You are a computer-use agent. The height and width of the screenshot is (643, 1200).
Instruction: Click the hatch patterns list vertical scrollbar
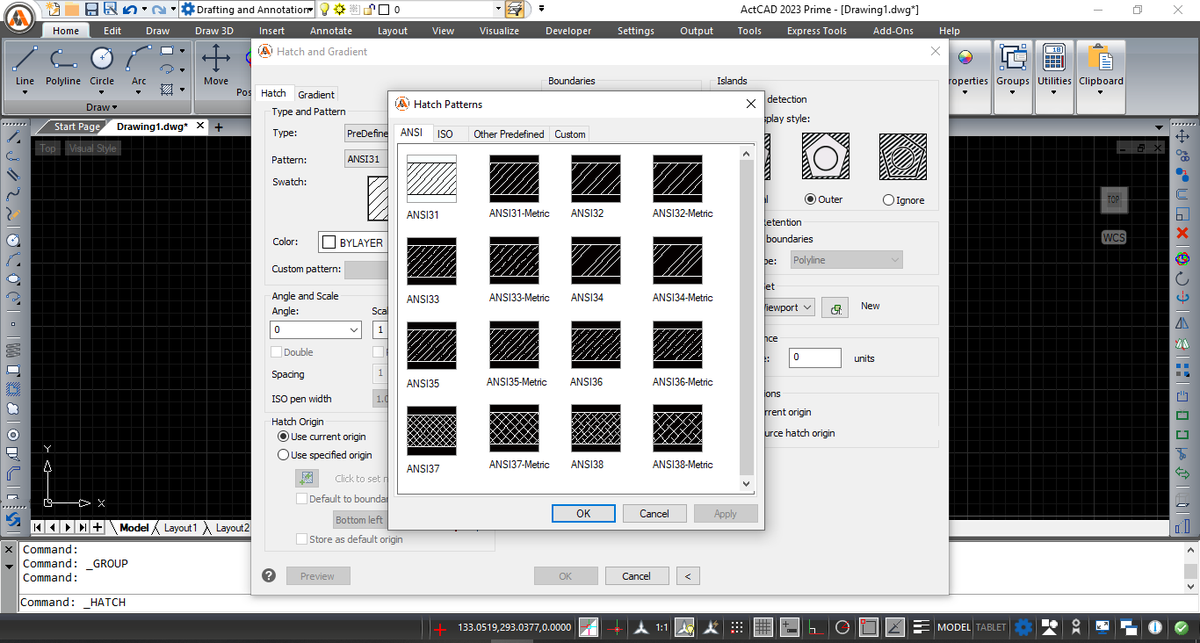745,319
